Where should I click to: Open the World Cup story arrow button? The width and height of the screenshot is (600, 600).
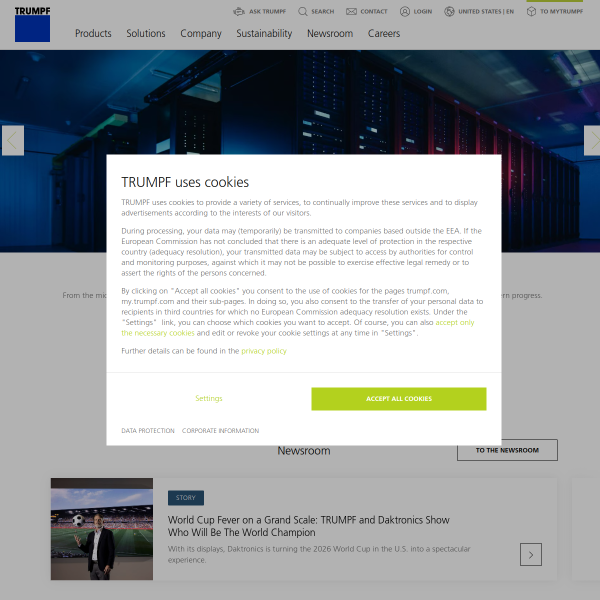coord(531,554)
